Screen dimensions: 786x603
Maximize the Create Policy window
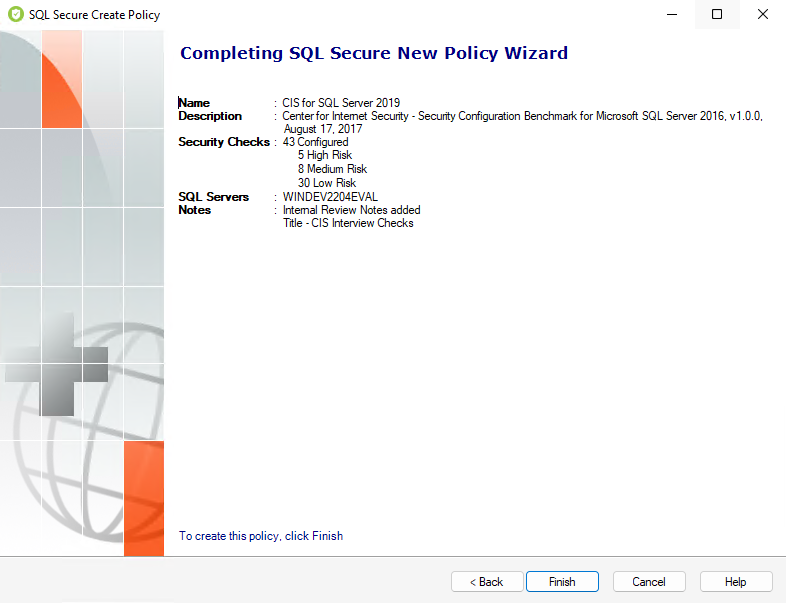tap(717, 14)
